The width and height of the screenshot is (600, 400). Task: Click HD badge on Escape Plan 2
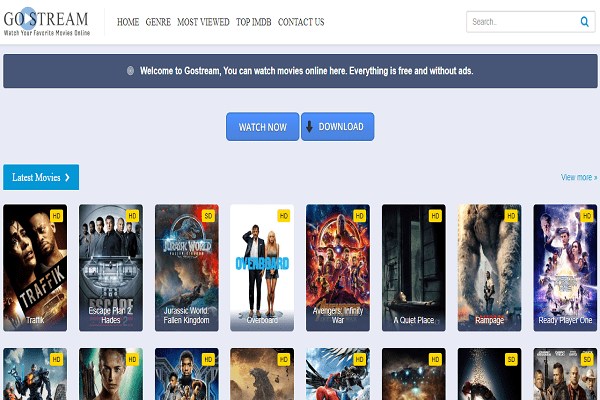(132, 216)
